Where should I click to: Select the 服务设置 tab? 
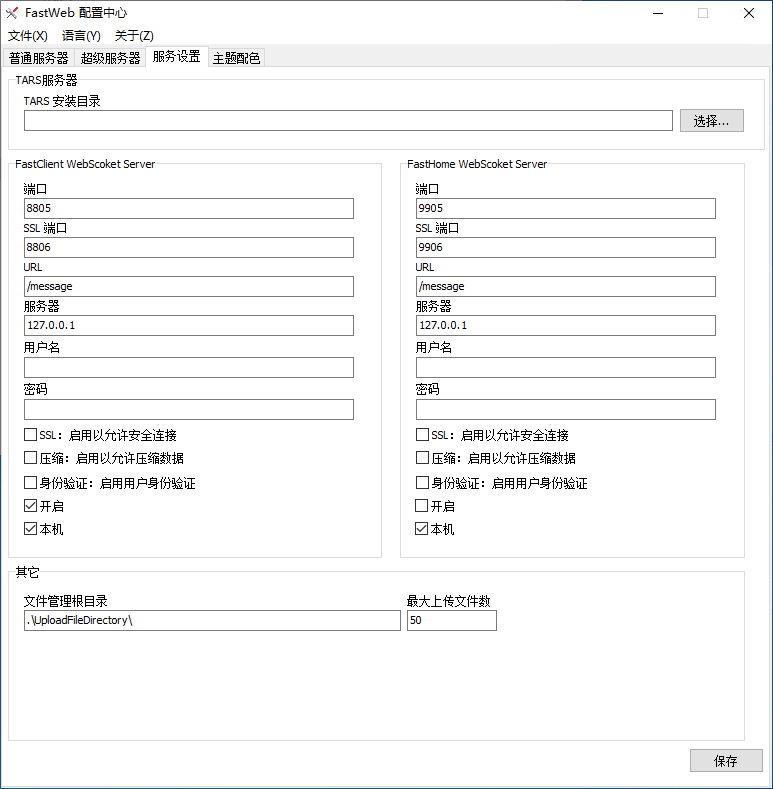click(x=177, y=56)
